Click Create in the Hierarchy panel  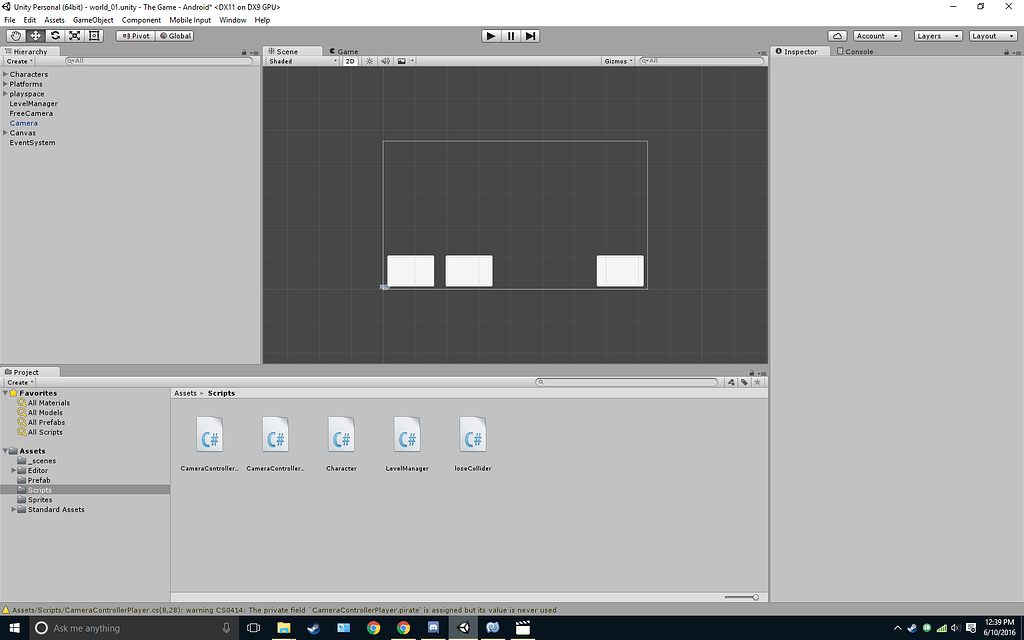pyautogui.click(x=18, y=61)
